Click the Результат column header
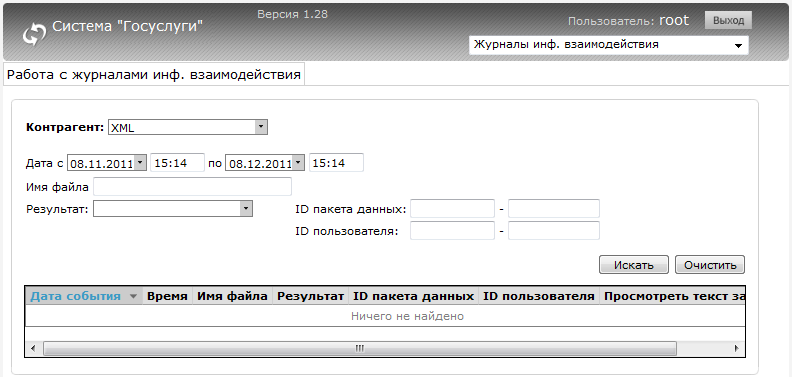 click(x=311, y=296)
